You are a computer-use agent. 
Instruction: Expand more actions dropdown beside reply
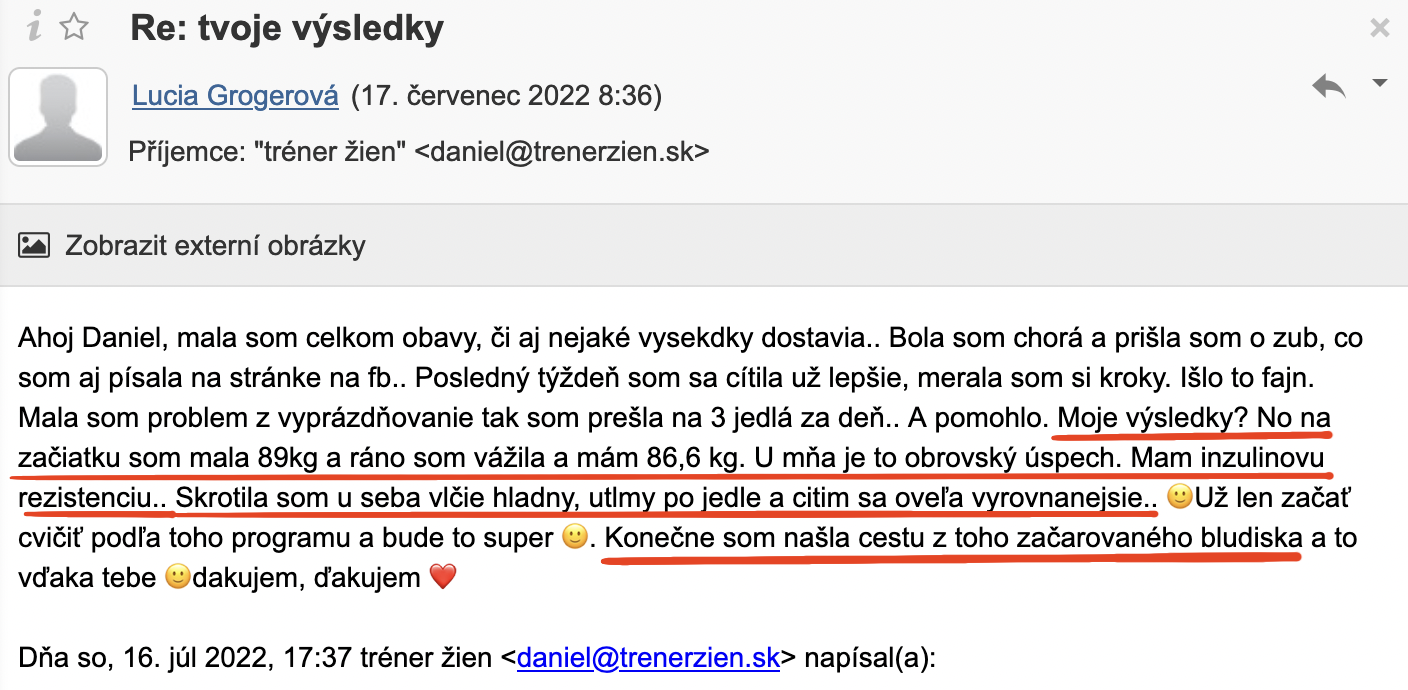pos(1380,83)
